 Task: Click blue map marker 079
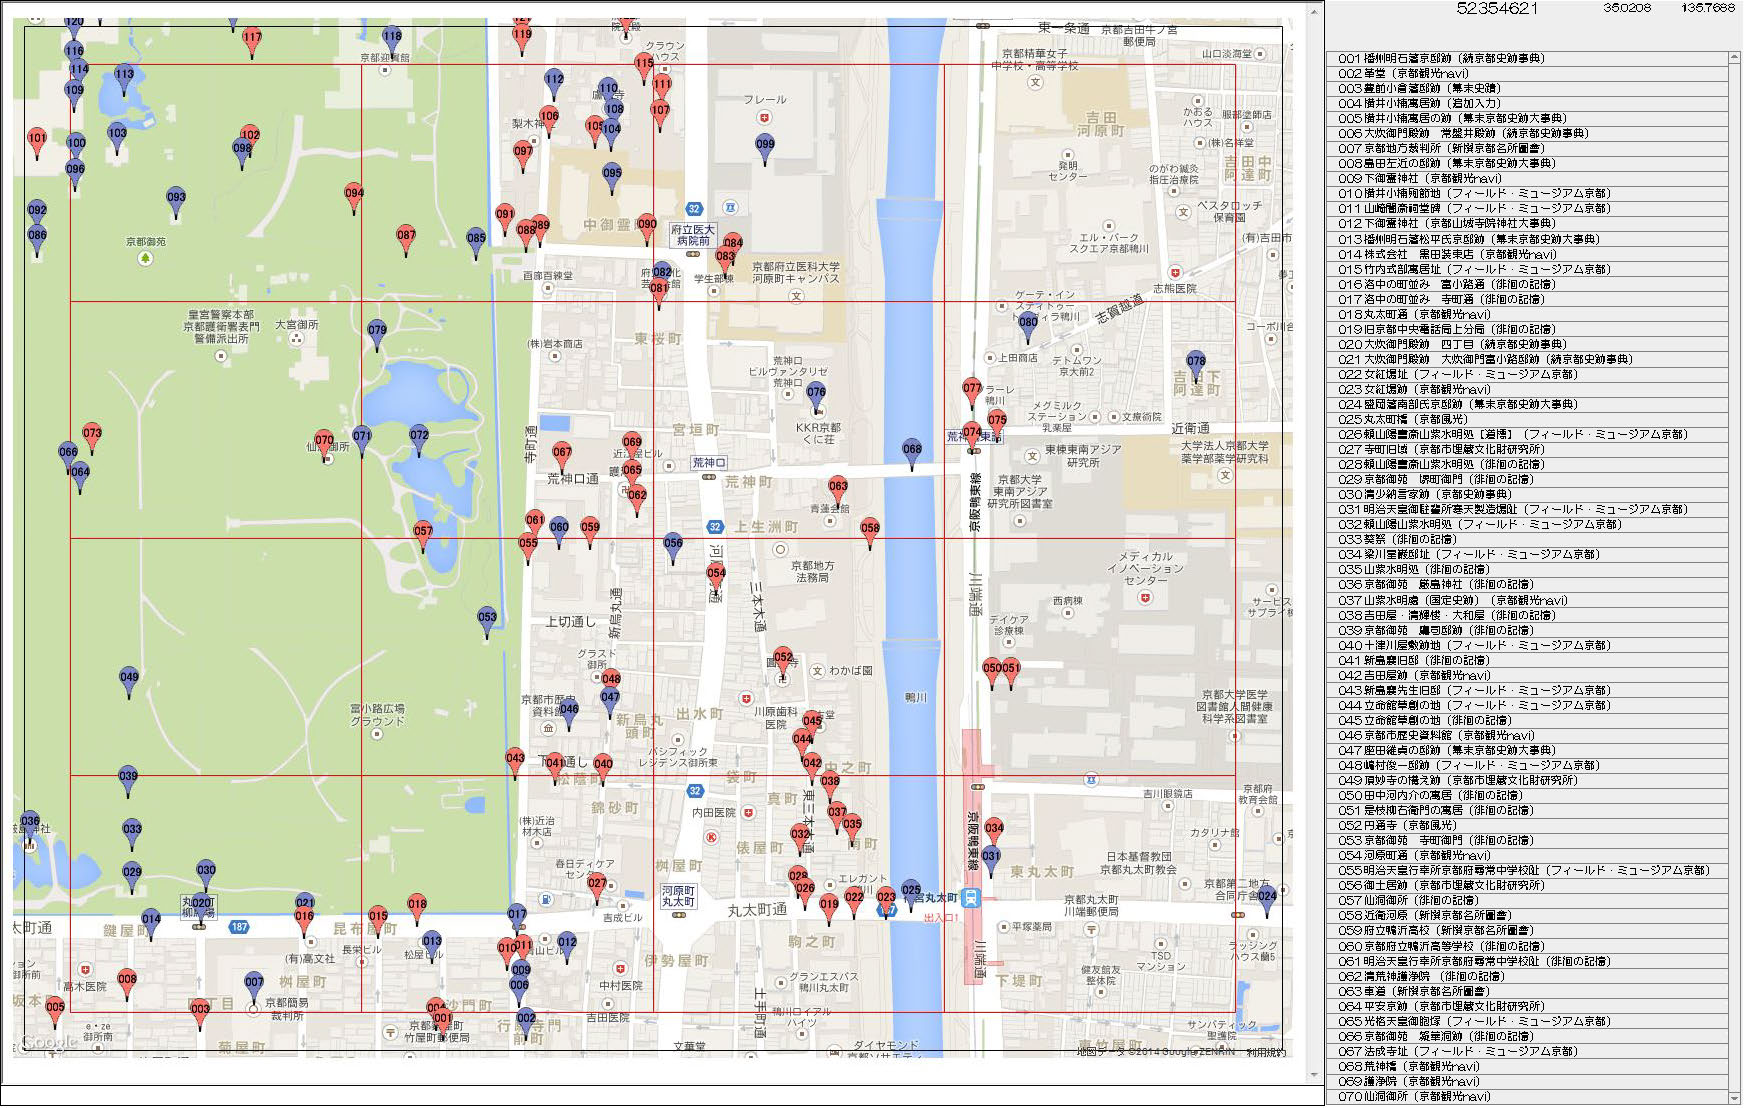coord(377,335)
